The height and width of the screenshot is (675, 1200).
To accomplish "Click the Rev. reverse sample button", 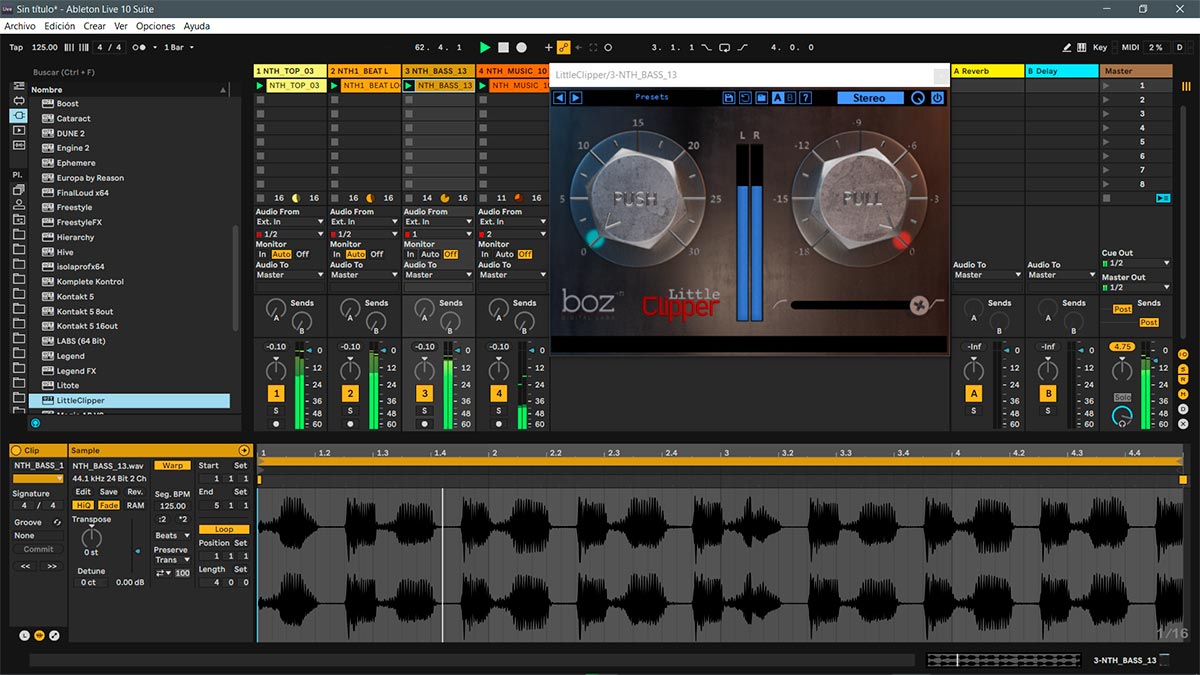I will click(135, 492).
